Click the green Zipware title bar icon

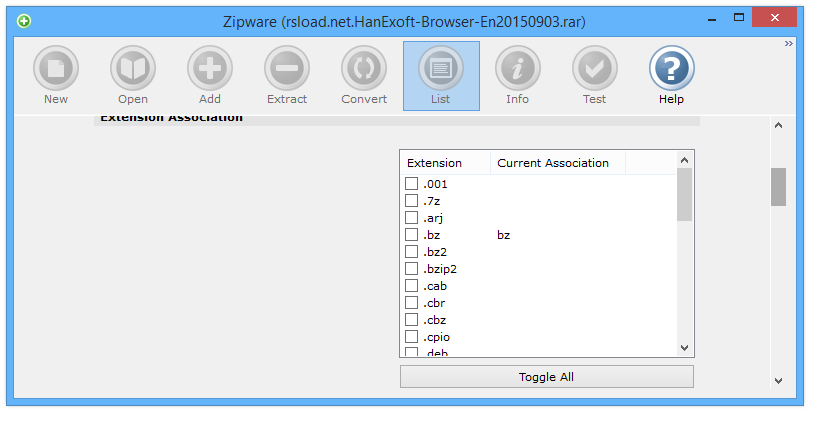click(x=24, y=21)
